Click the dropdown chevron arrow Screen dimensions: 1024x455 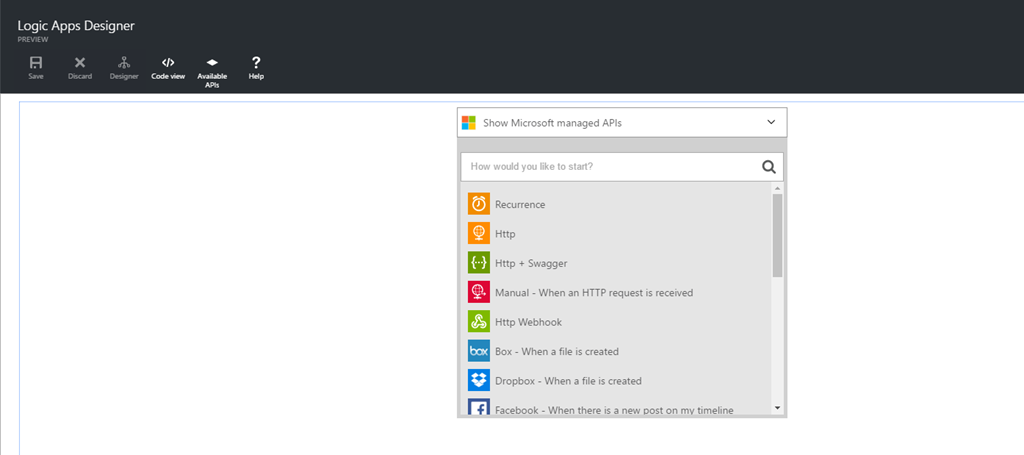(x=771, y=122)
